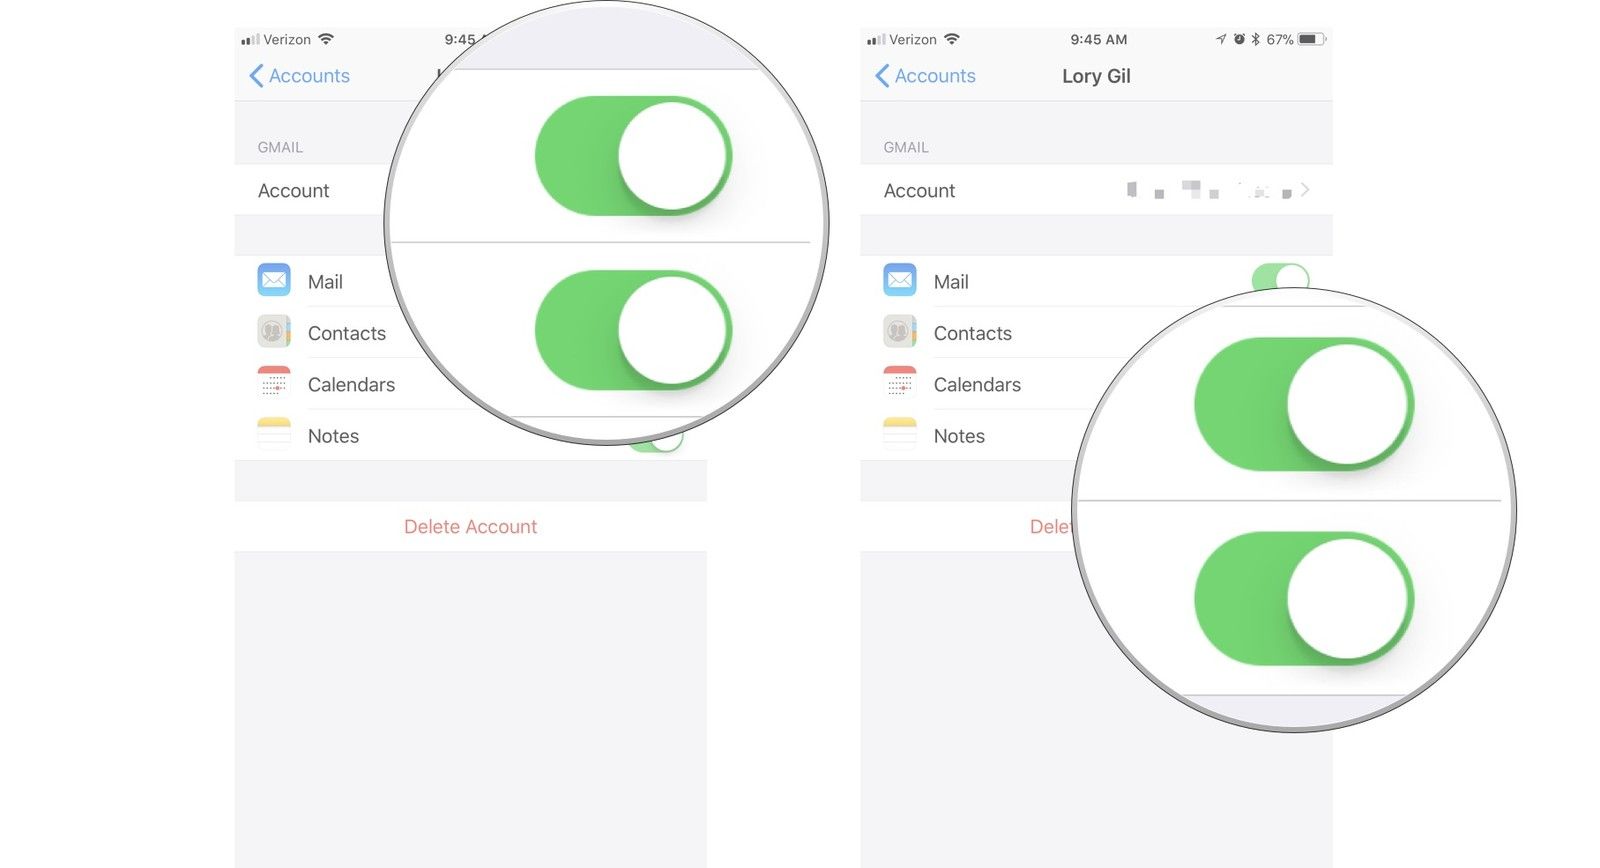This screenshot has width=1600, height=868.
Task: Tap the back chevron beside Lory Gil title
Action: [x=882, y=76]
